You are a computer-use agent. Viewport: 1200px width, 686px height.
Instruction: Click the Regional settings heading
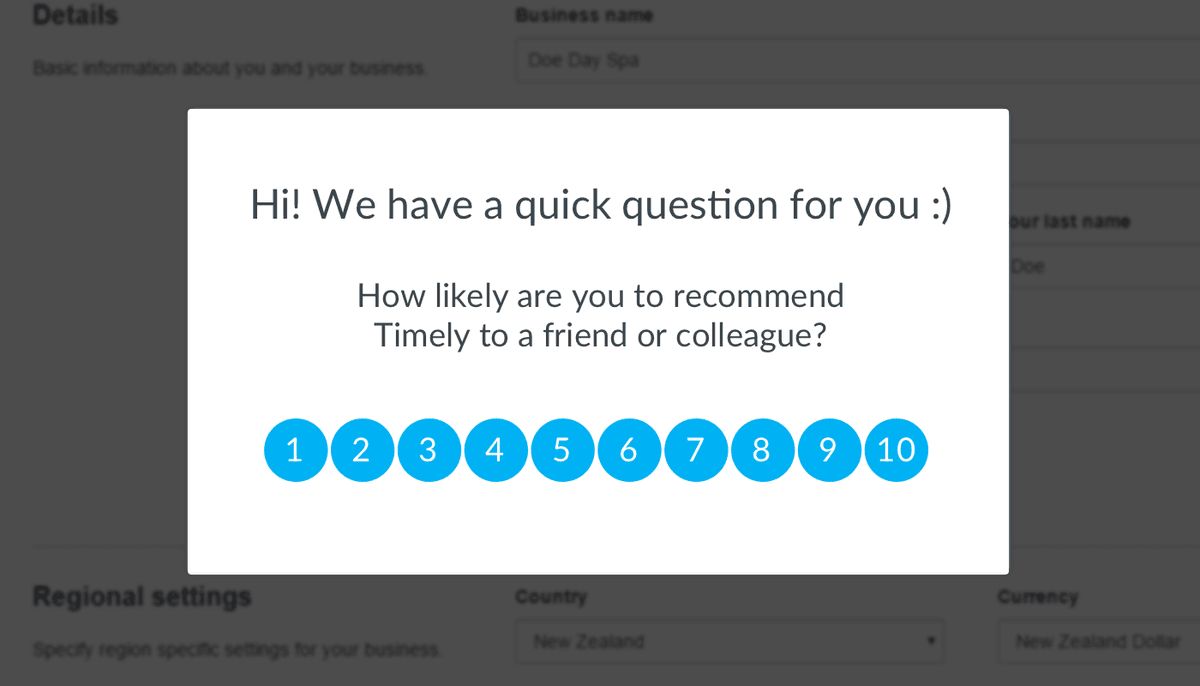coord(142,597)
